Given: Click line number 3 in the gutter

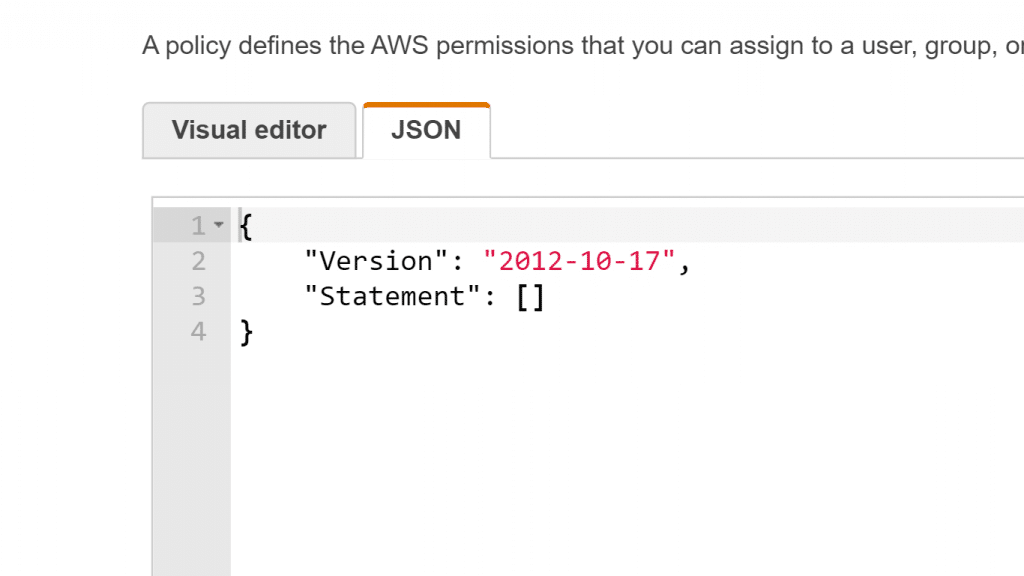Looking at the screenshot, I should pos(197,296).
